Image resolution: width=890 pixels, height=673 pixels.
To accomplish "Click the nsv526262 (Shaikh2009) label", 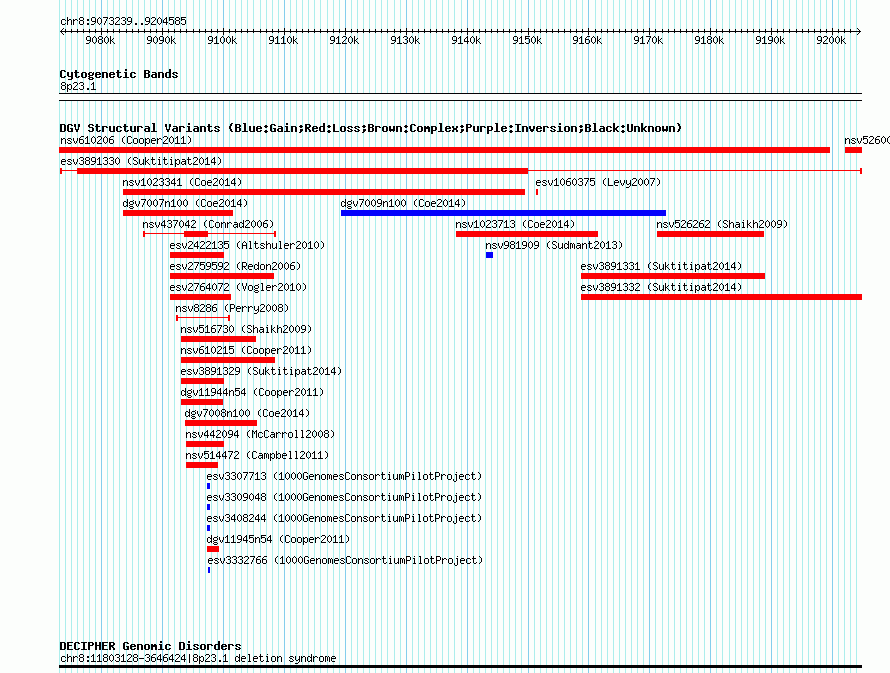I will (722, 224).
